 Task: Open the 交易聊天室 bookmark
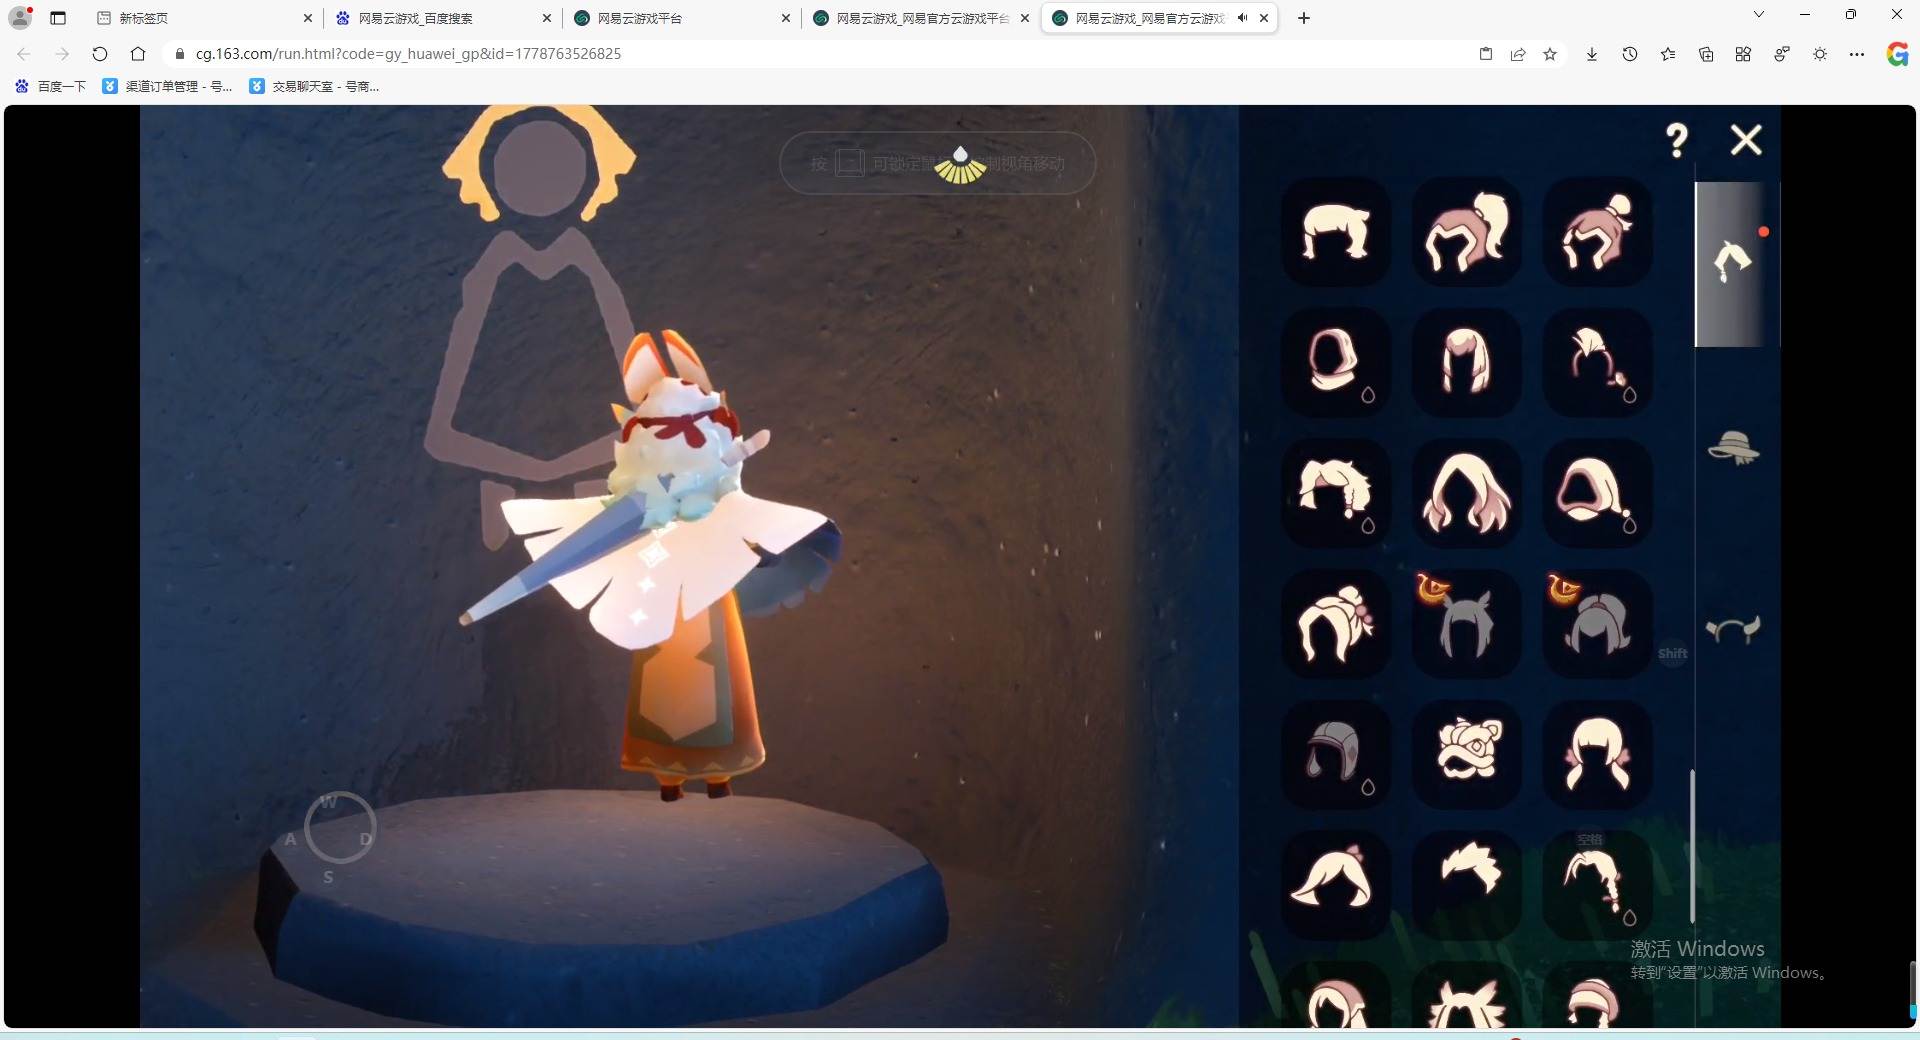tap(314, 86)
